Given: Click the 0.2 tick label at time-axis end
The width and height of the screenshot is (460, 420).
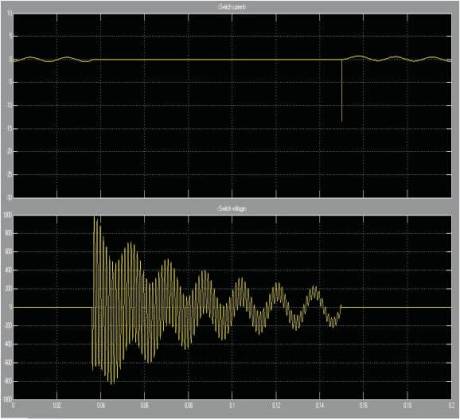Looking at the screenshot, I should (x=451, y=405).
